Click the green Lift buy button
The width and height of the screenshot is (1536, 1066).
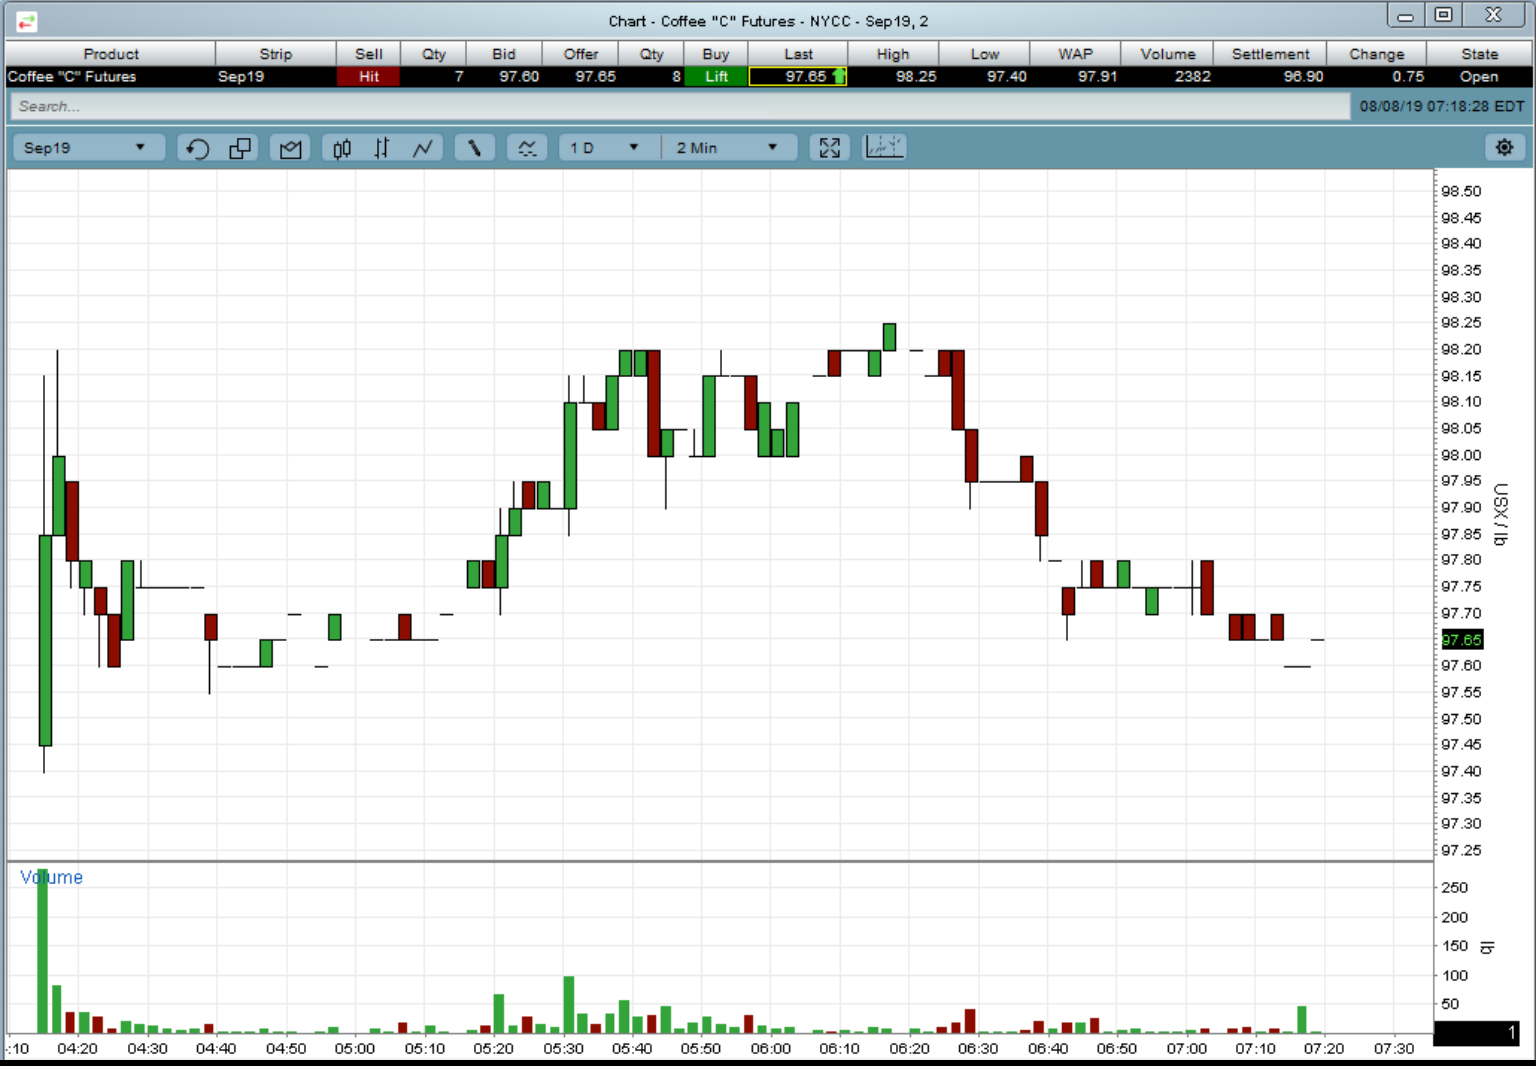point(716,76)
